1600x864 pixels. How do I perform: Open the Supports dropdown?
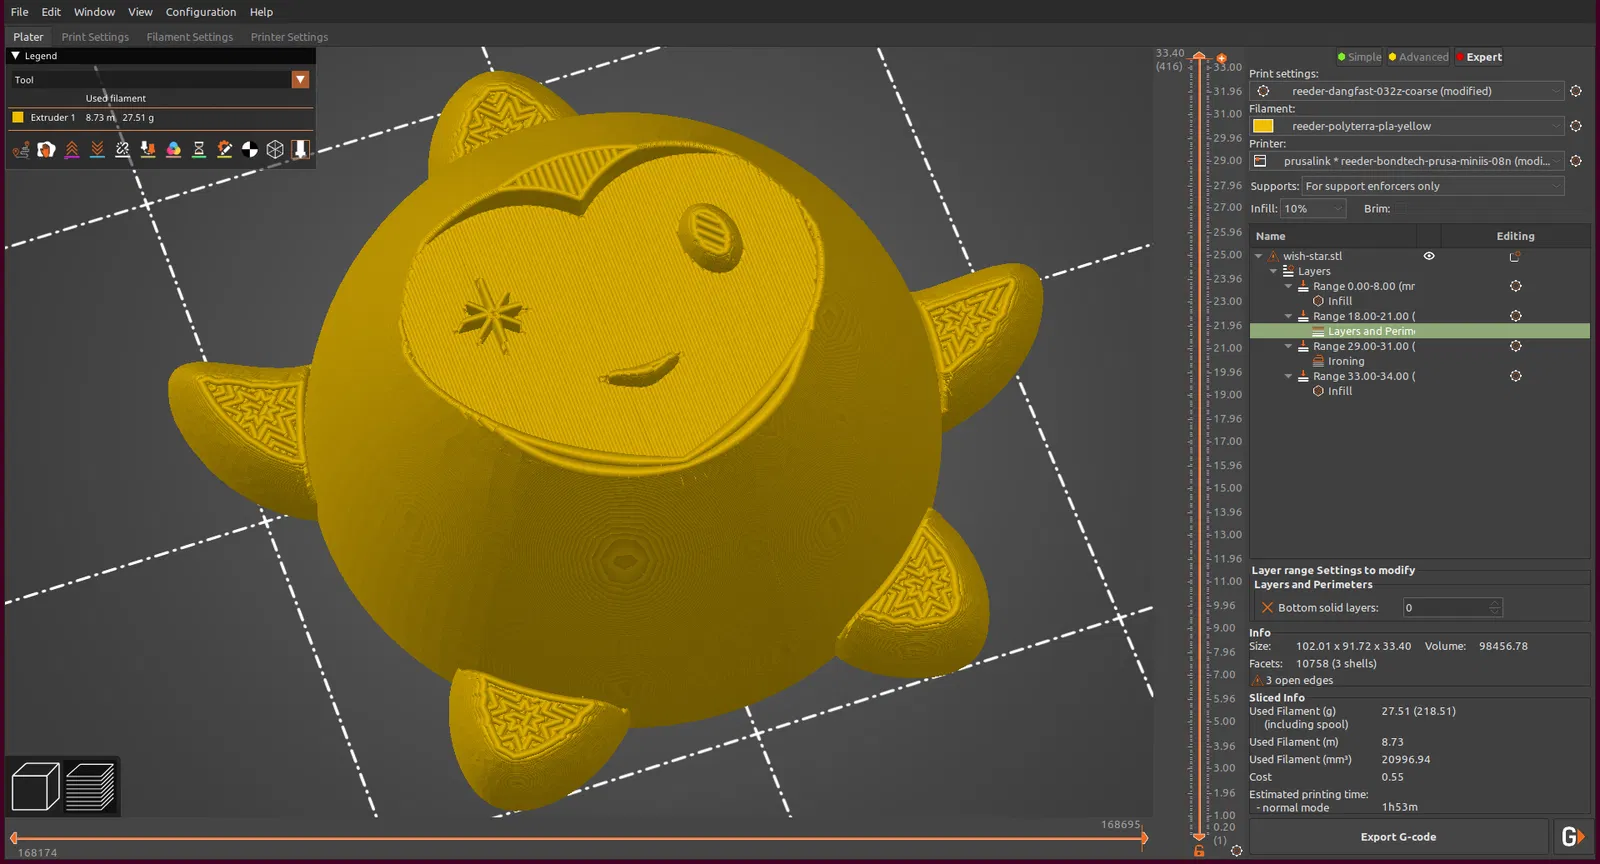(x=1432, y=186)
